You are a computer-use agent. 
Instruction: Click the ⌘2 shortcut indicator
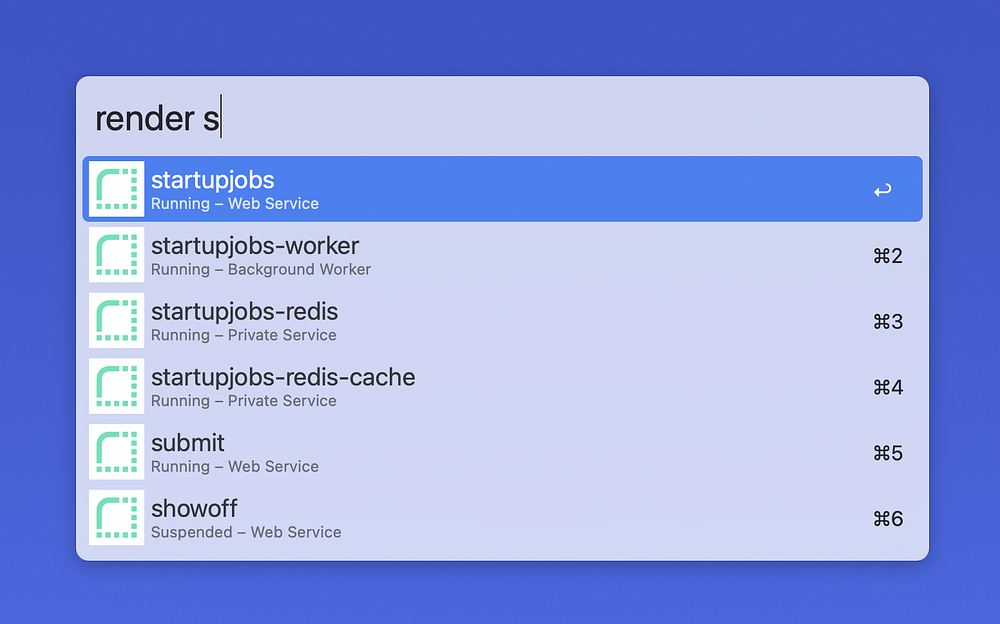coord(887,256)
